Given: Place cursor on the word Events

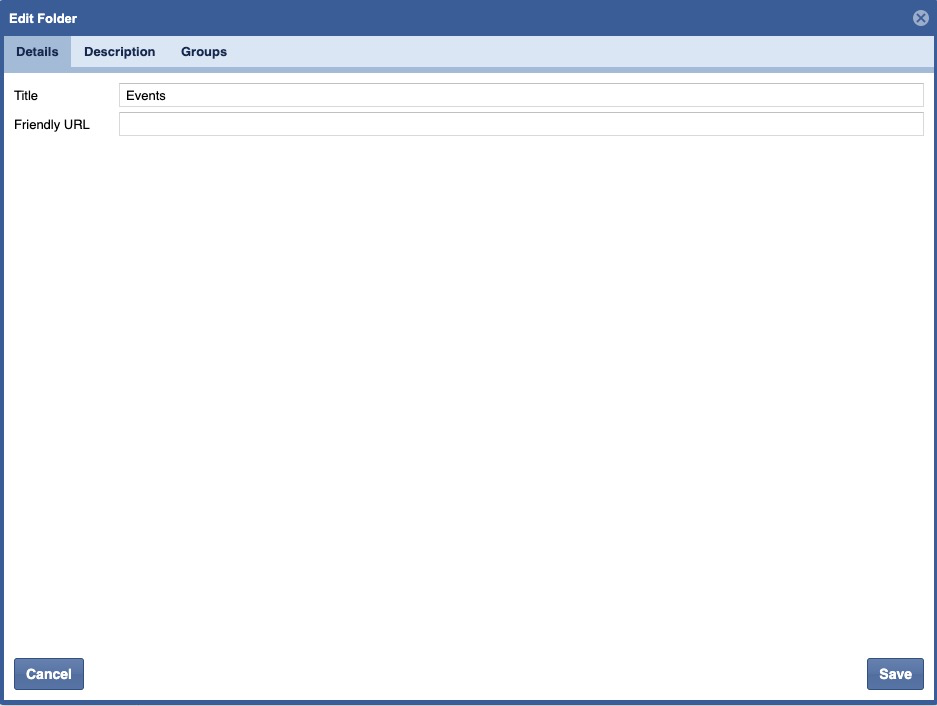Looking at the screenshot, I should (x=146, y=96).
